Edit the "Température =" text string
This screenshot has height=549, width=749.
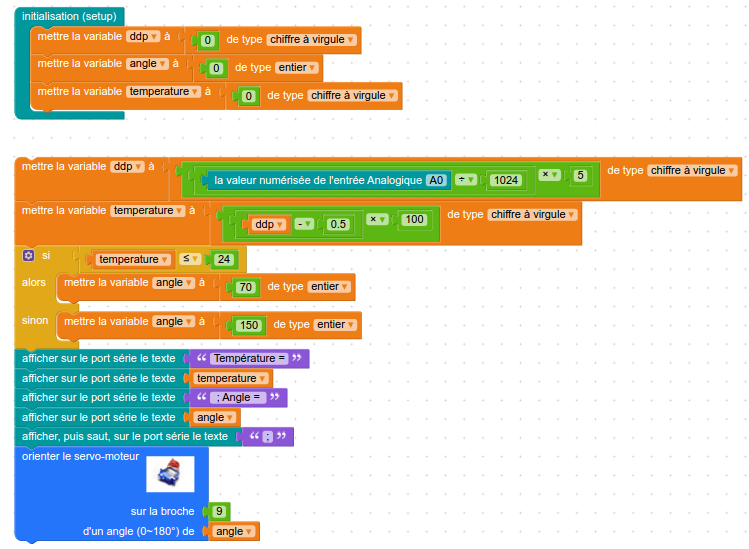(x=249, y=359)
